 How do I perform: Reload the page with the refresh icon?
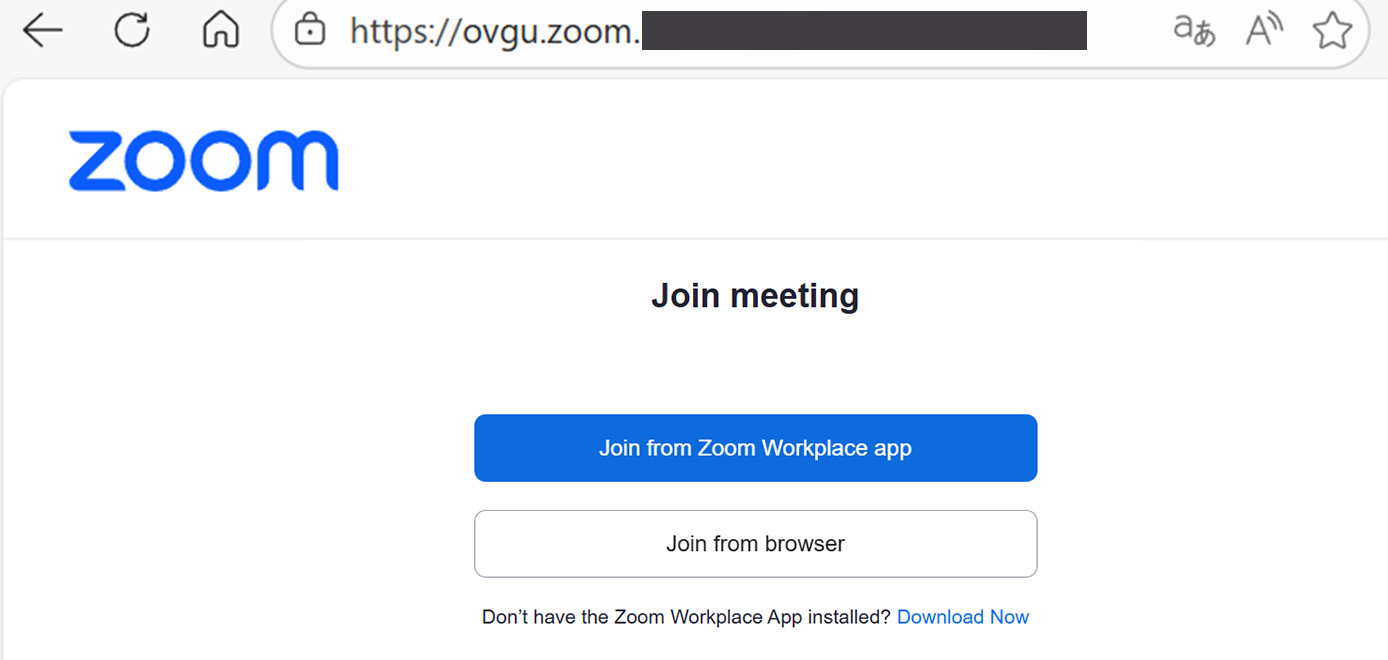pyautogui.click(x=131, y=30)
